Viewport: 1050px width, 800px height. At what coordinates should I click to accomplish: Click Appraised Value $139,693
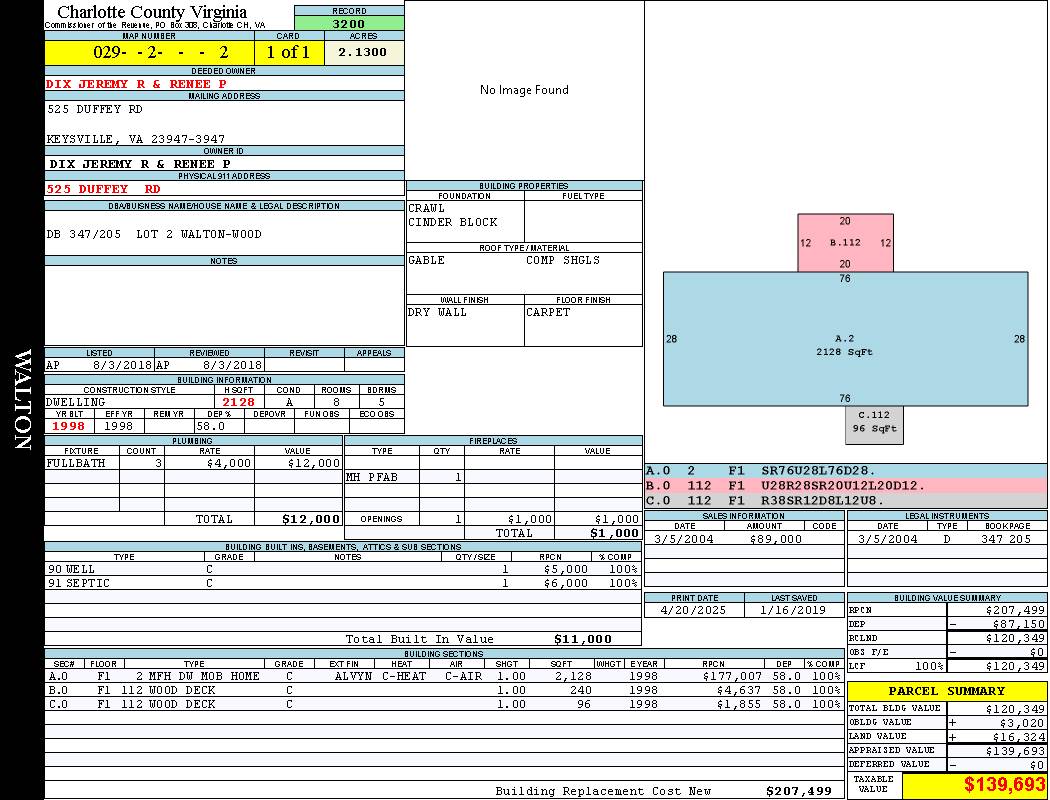(x=1015, y=751)
